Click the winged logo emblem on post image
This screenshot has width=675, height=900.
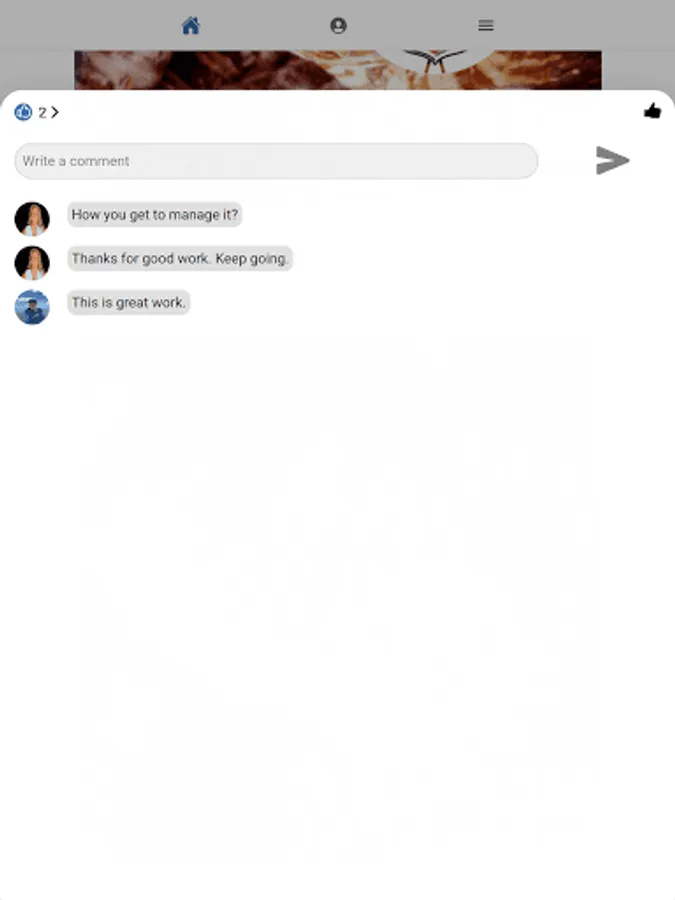pyautogui.click(x=435, y=61)
